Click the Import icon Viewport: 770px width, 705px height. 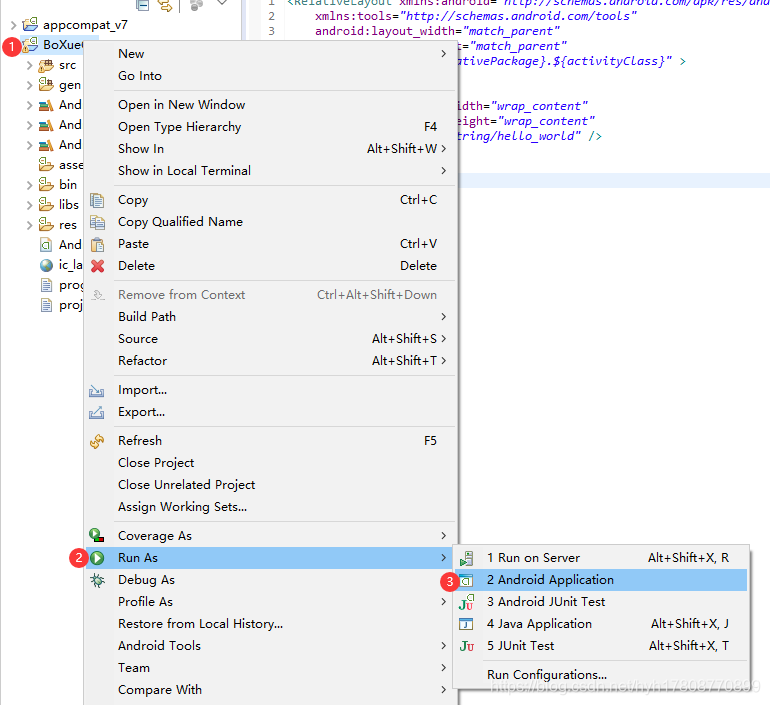click(96, 390)
